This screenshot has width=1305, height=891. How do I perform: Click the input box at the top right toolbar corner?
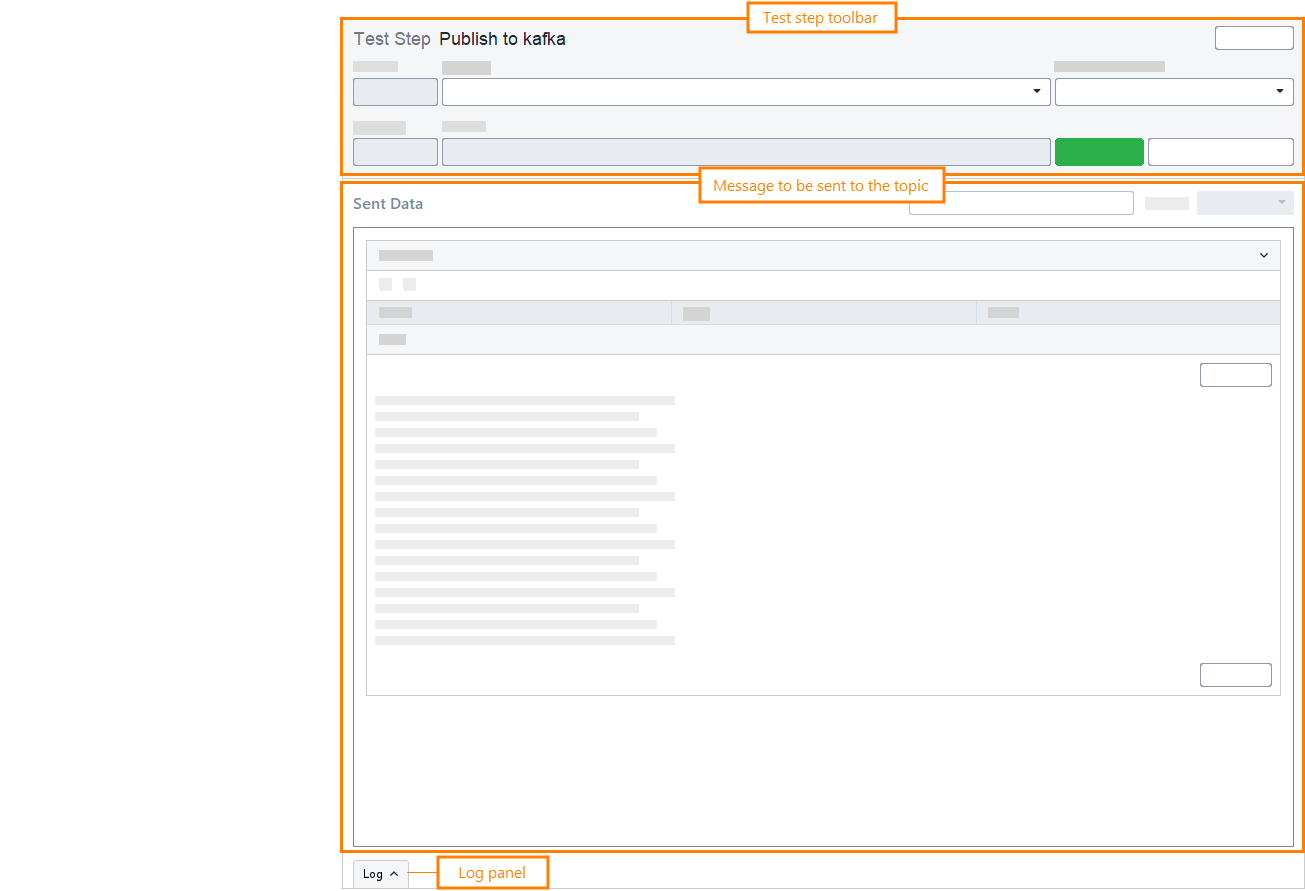click(x=1253, y=37)
